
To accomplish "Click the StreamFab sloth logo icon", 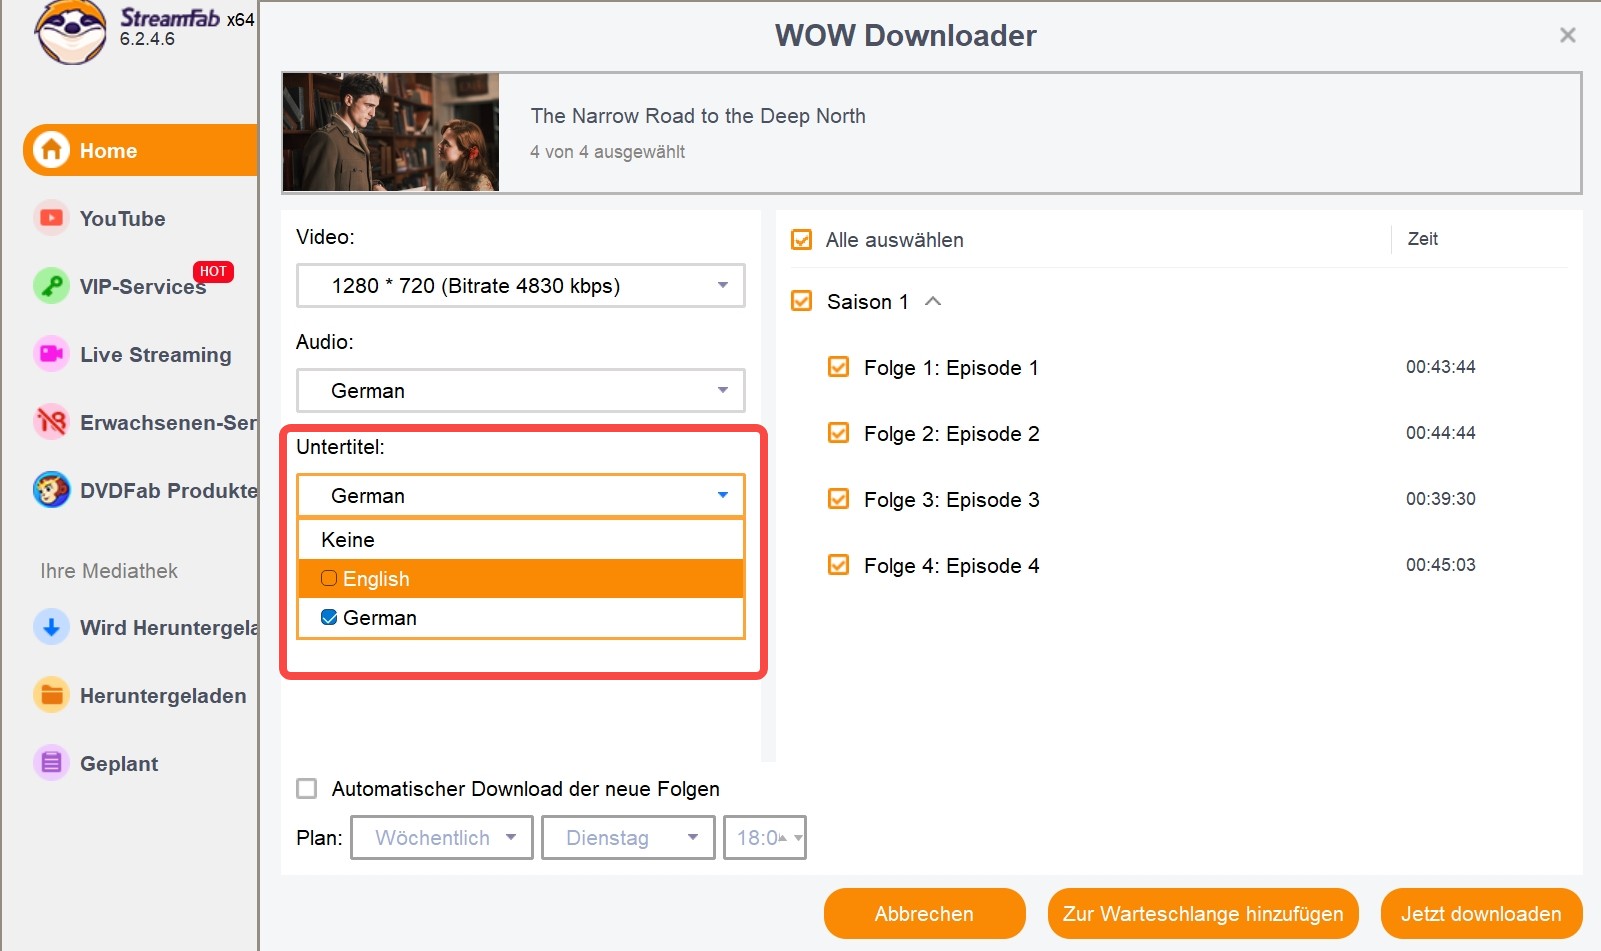I will coord(70,32).
